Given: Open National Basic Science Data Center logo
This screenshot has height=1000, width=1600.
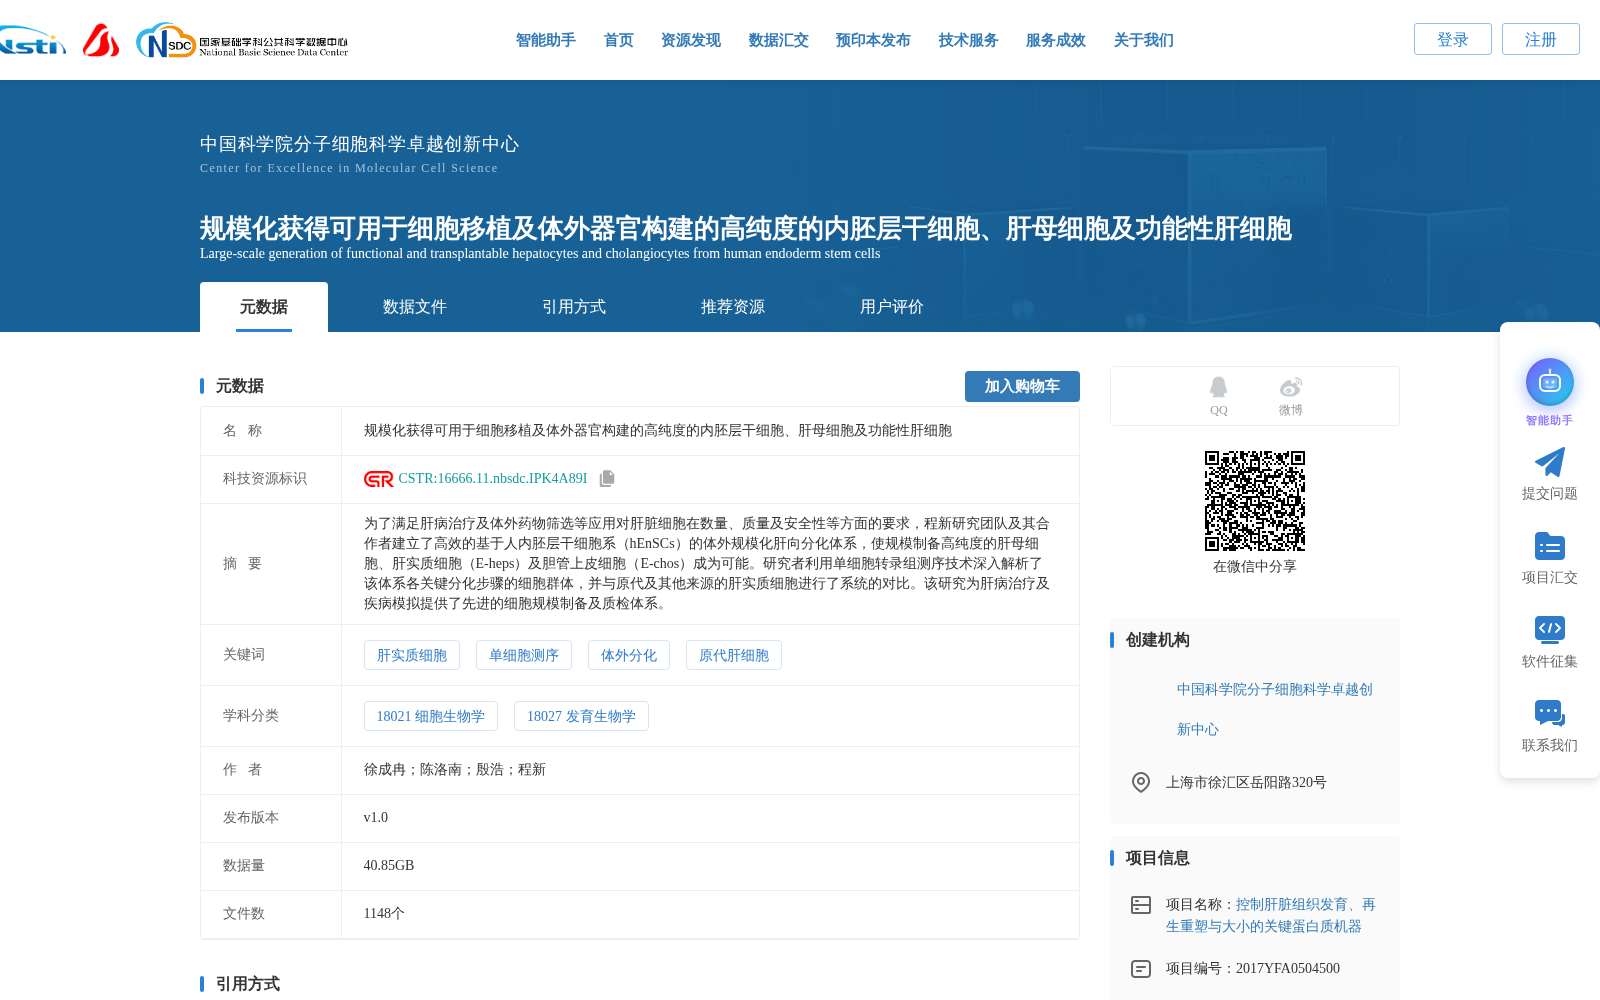Looking at the screenshot, I should (242, 41).
